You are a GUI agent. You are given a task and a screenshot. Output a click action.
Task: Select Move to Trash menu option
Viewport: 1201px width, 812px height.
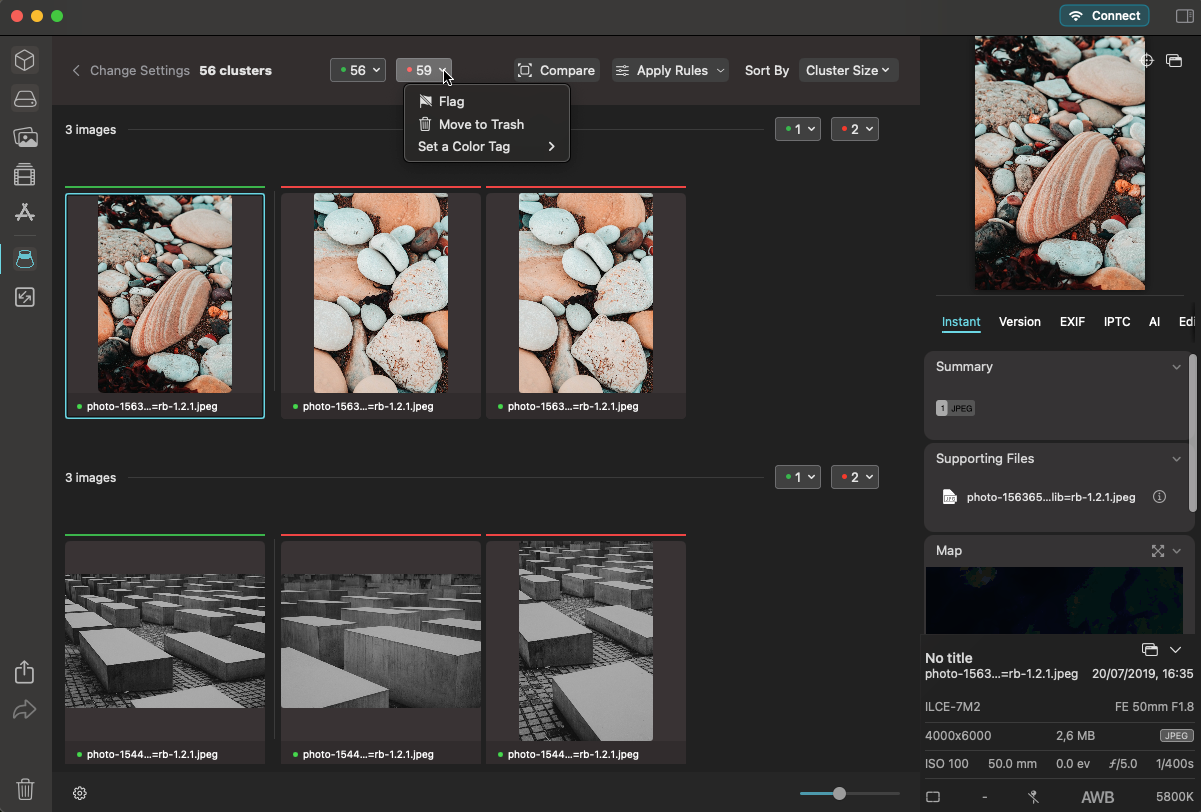click(480, 124)
